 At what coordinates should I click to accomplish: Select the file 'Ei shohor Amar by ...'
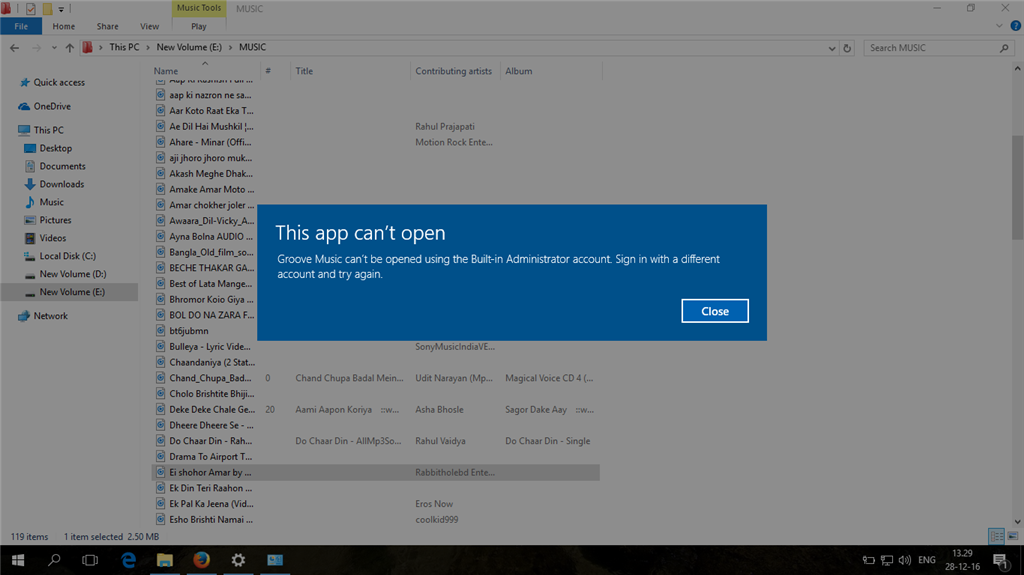click(376, 472)
